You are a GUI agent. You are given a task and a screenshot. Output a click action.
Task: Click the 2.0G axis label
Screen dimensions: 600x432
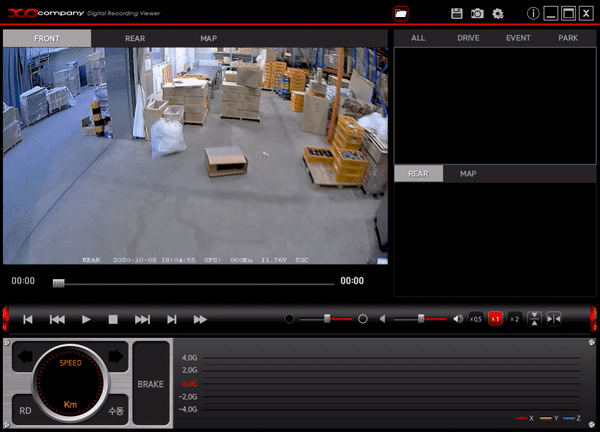[189, 370]
